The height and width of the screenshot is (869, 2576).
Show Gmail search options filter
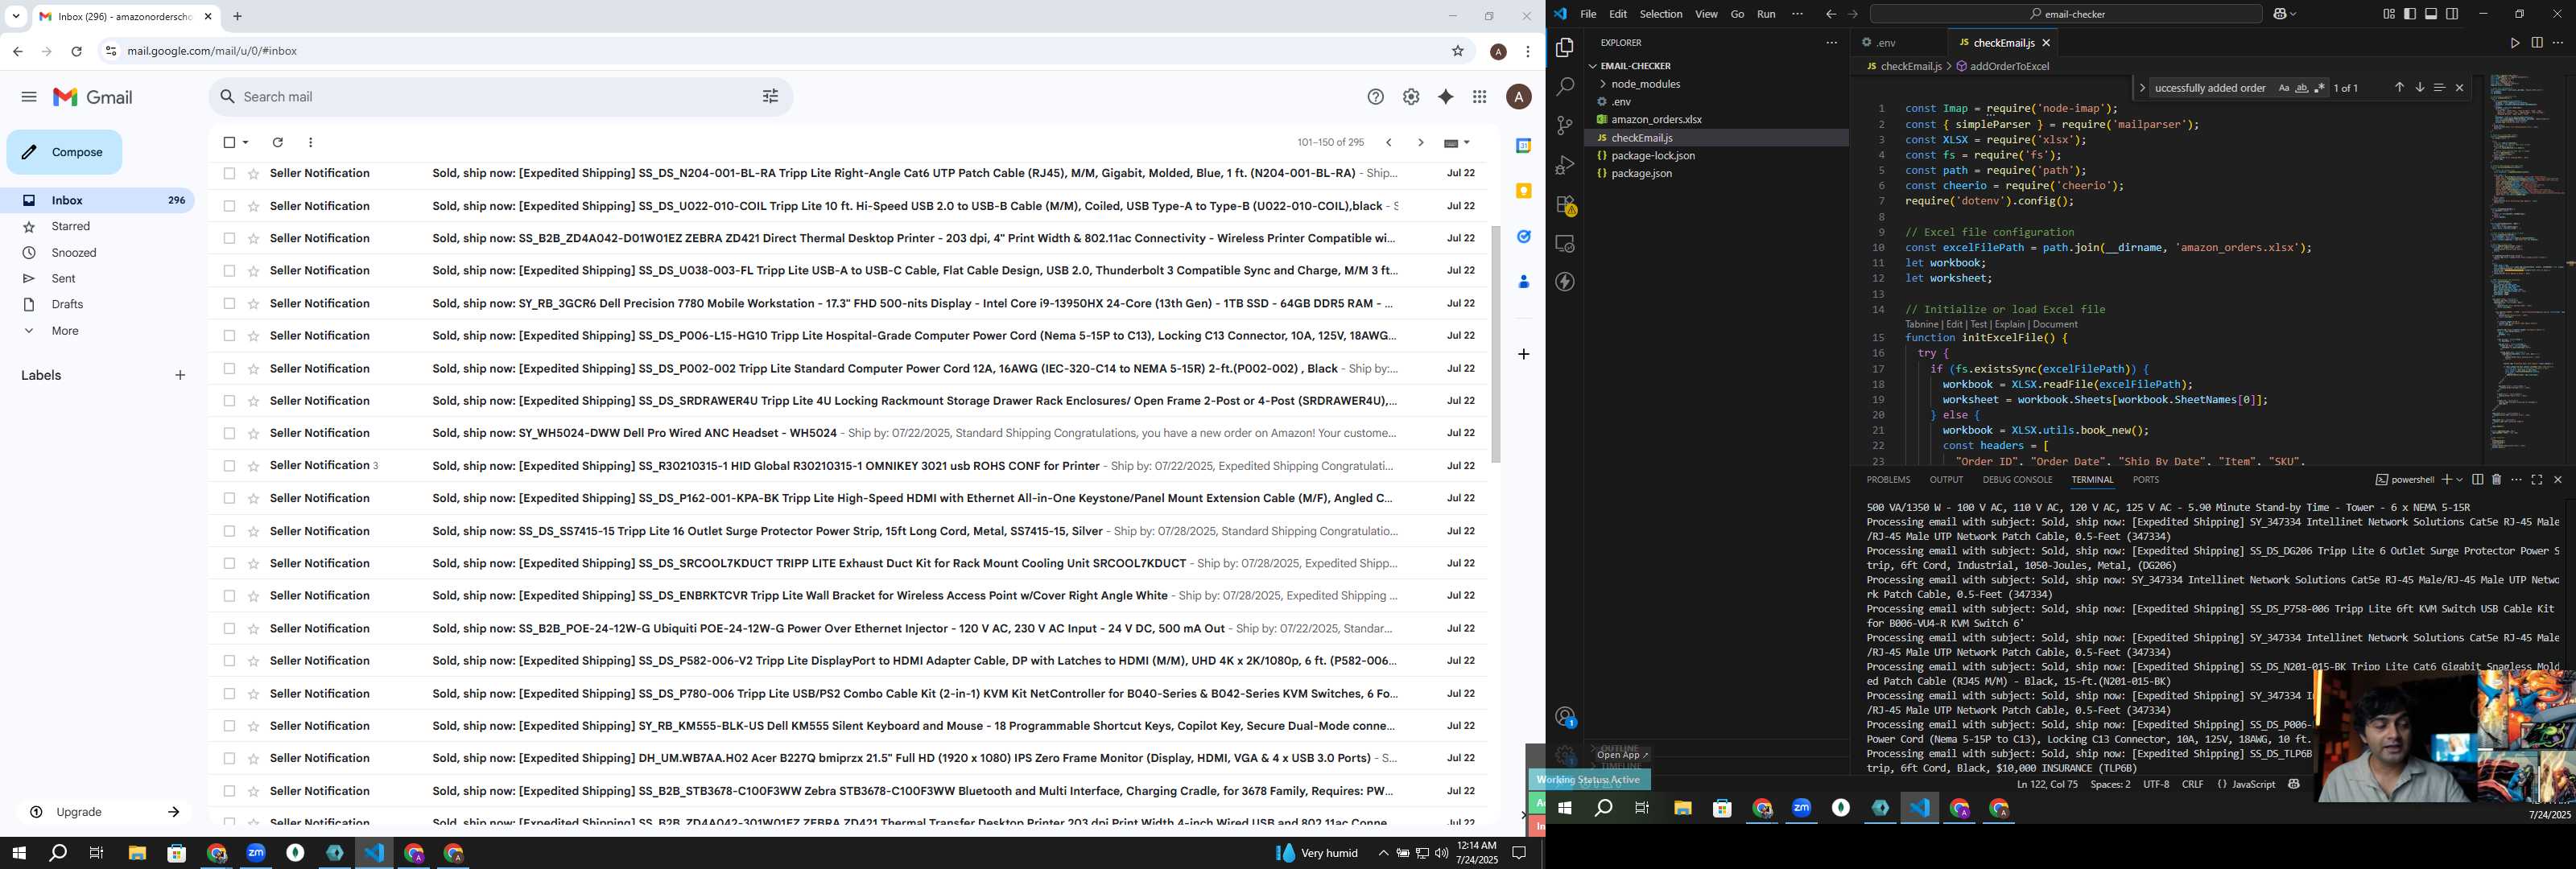[770, 97]
